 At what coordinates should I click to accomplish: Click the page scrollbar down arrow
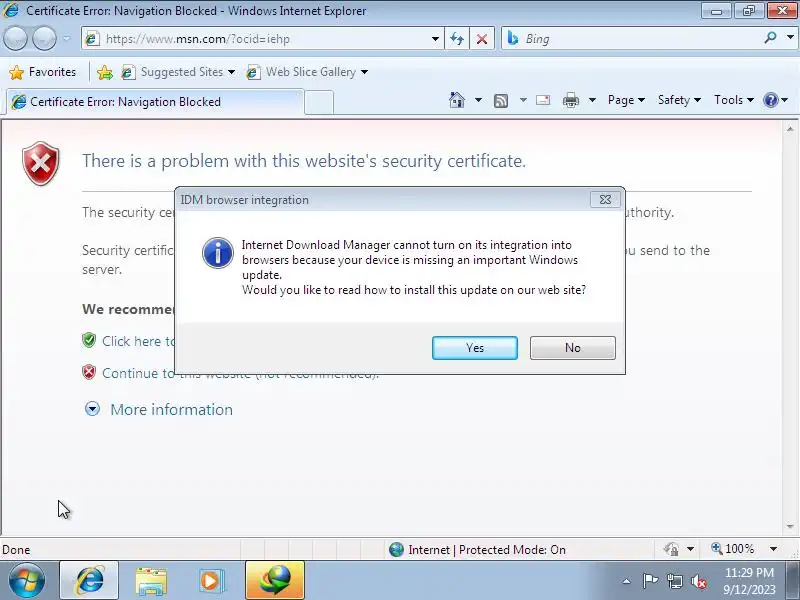click(790, 526)
